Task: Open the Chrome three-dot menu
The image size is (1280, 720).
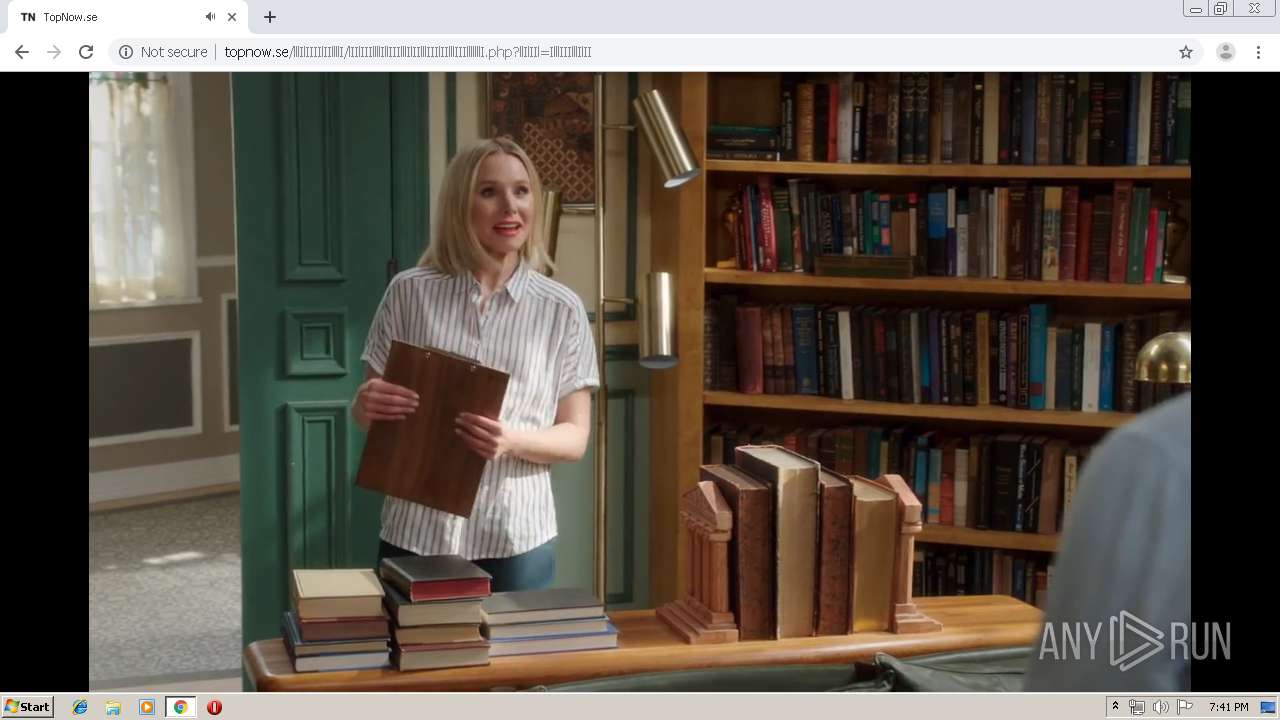Action: click(x=1259, y=52)
